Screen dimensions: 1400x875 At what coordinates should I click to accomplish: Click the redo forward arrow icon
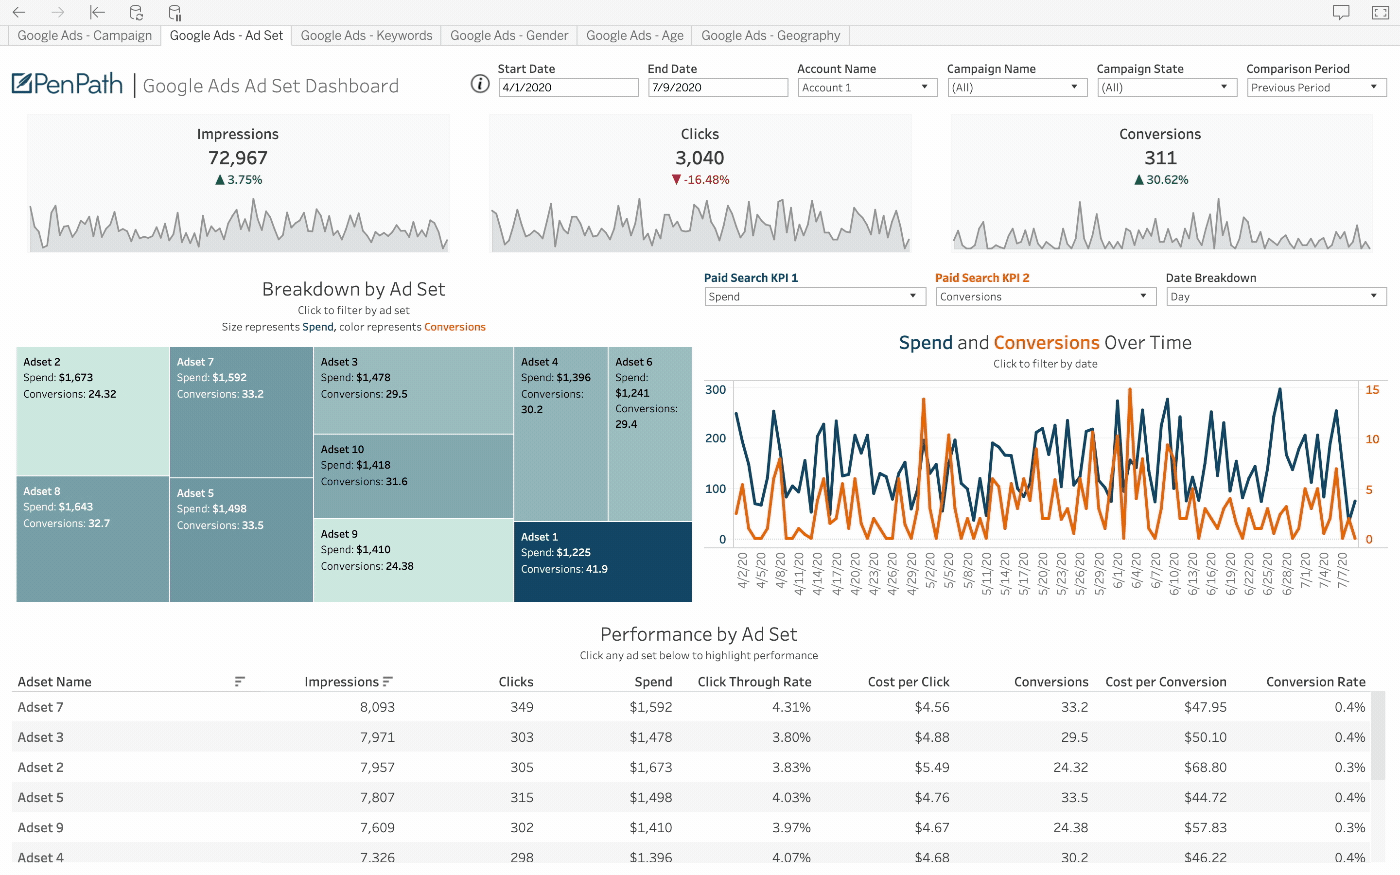coord(57,12)
